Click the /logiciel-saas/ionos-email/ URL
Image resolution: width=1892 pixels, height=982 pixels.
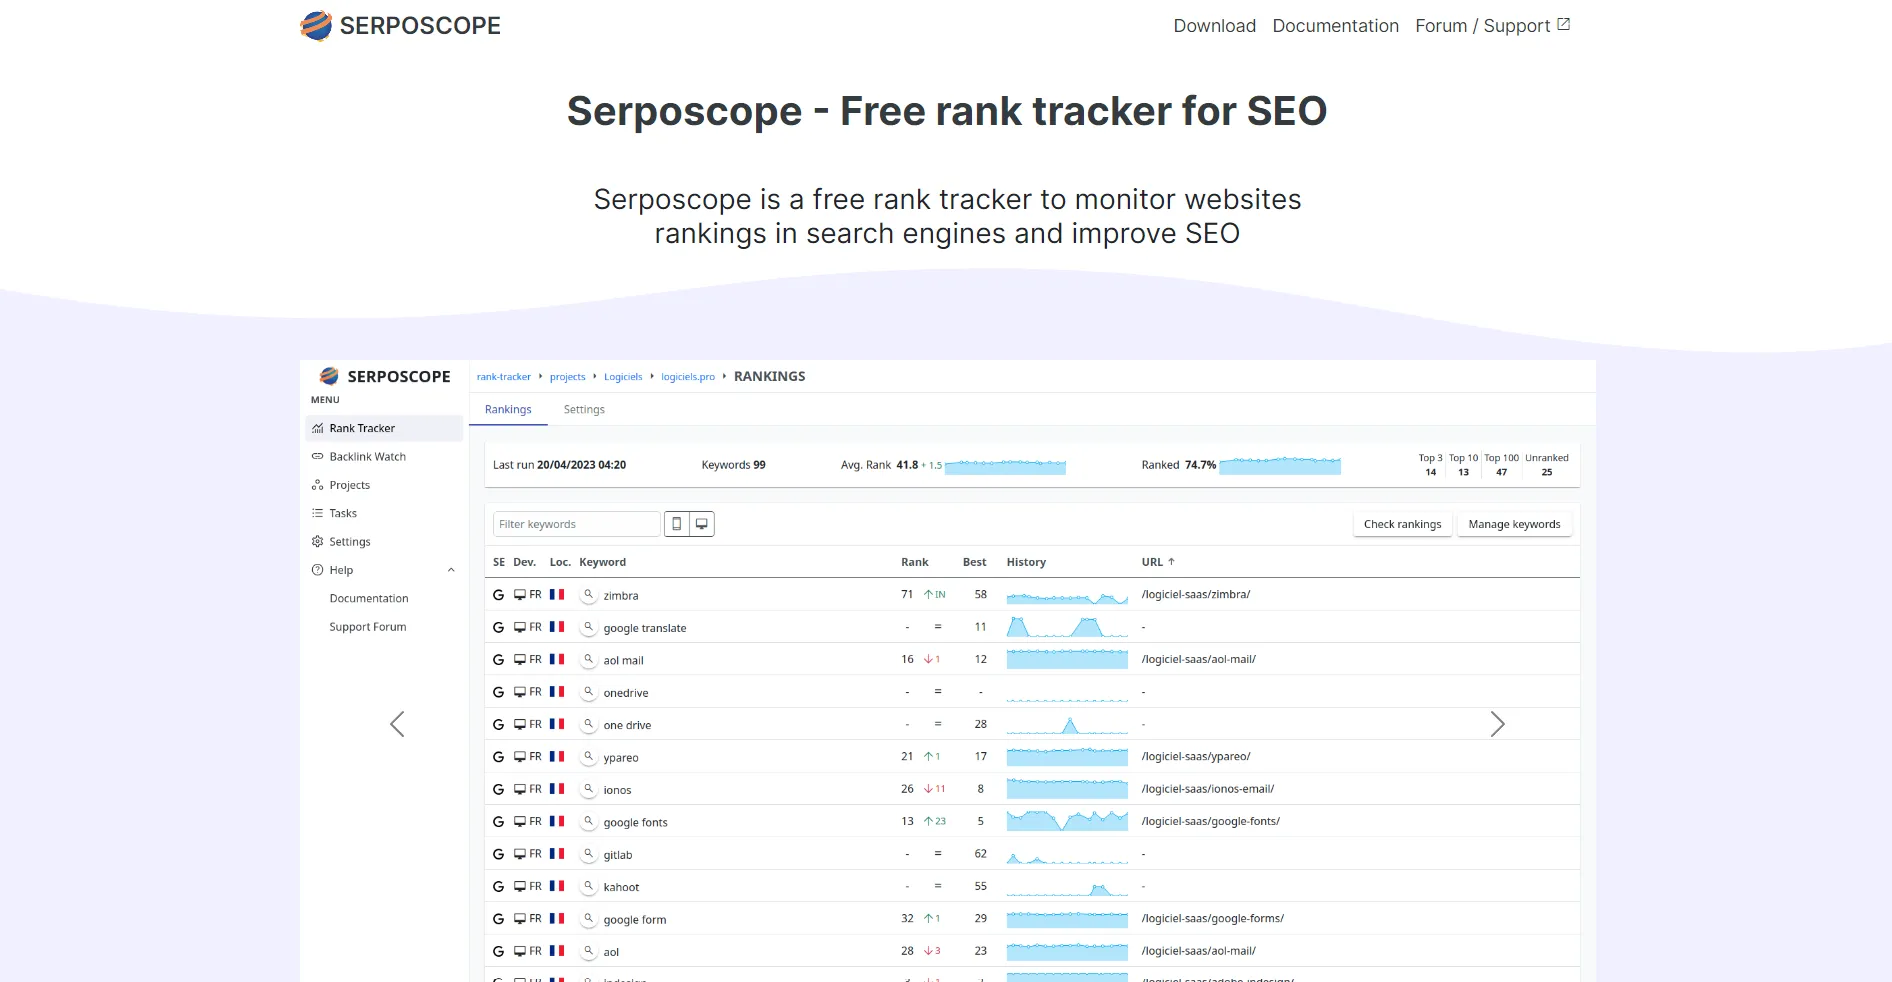[1208, 789]
